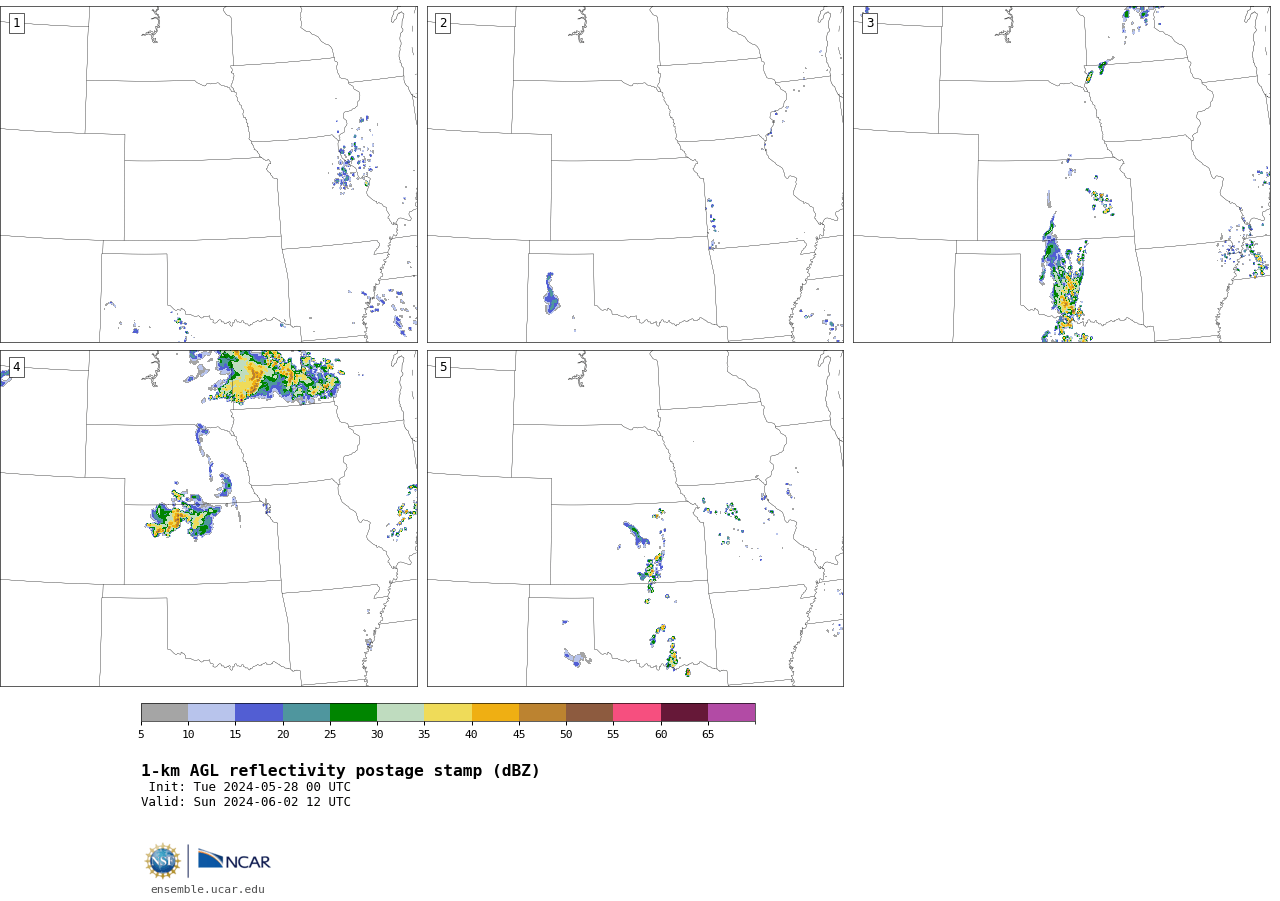
Task: Click the member number 3 label box
Action: (x=869, y=23)
